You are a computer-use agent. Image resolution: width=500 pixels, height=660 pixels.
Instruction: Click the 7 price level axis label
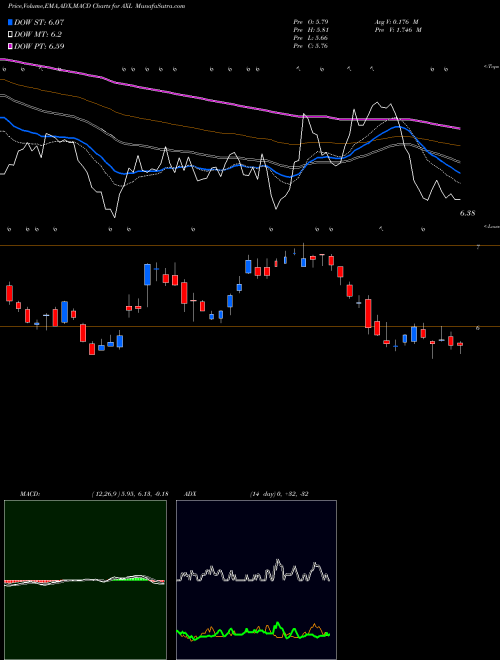(x=478, y=248)
